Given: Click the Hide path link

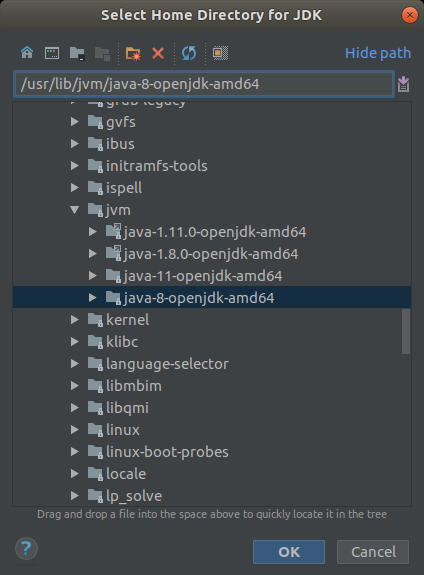Looking at the screenshot, I should 378,53.
